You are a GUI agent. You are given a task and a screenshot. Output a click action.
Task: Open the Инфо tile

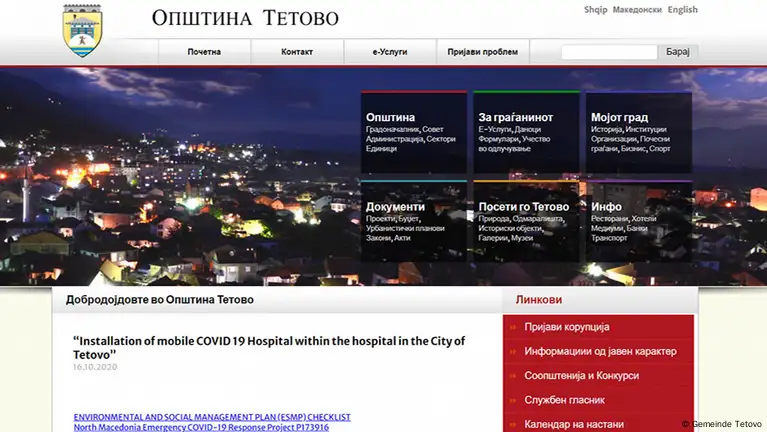pos(638,221)
